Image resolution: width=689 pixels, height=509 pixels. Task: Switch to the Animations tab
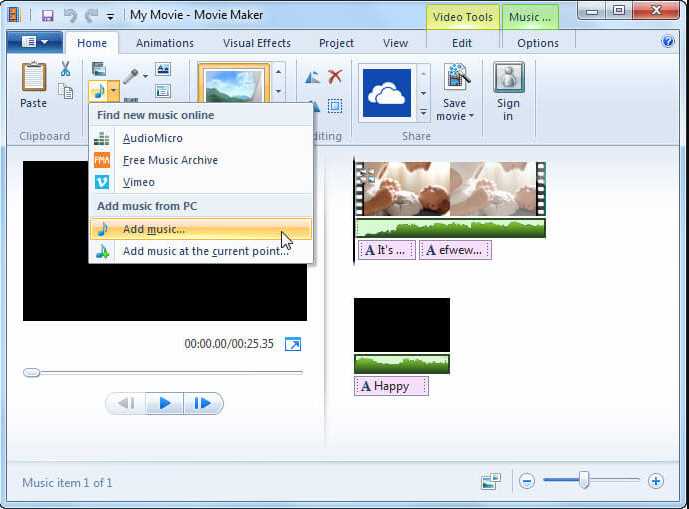pos(165,43)
